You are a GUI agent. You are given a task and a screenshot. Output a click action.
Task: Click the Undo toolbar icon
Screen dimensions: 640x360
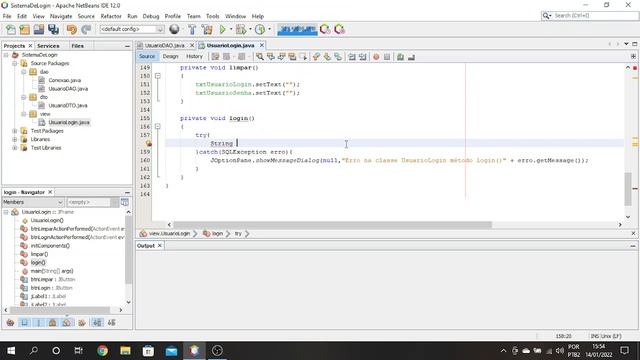pos(71,29)
